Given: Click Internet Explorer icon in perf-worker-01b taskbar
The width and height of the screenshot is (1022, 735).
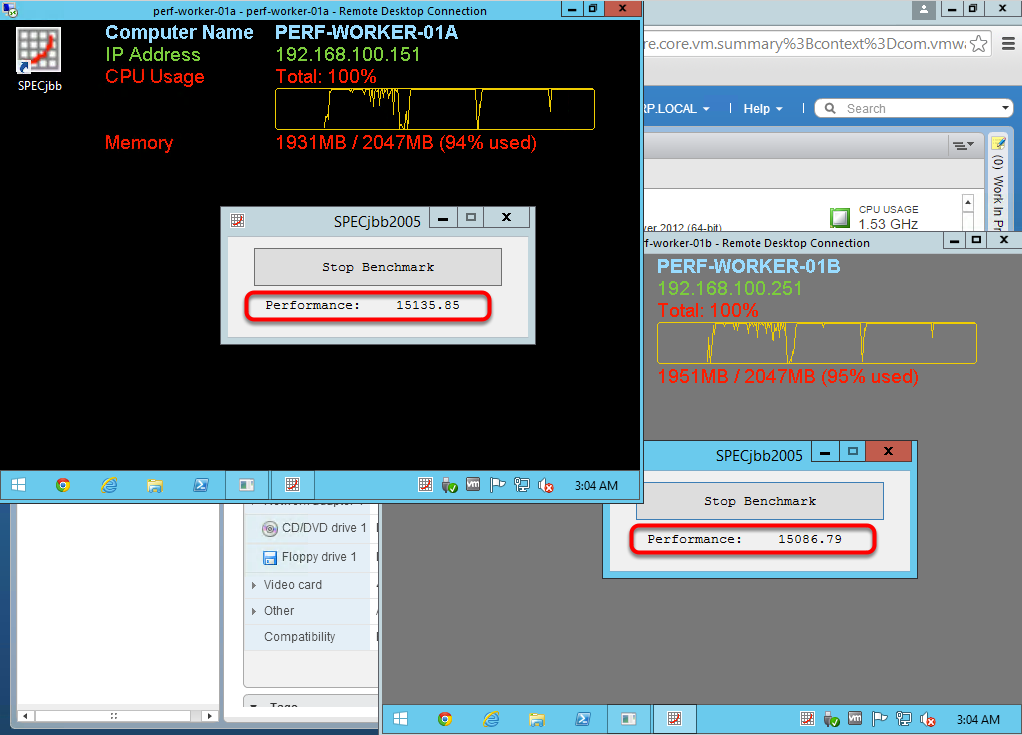Looking at the screenshot, I should click(x=491, y=719).
